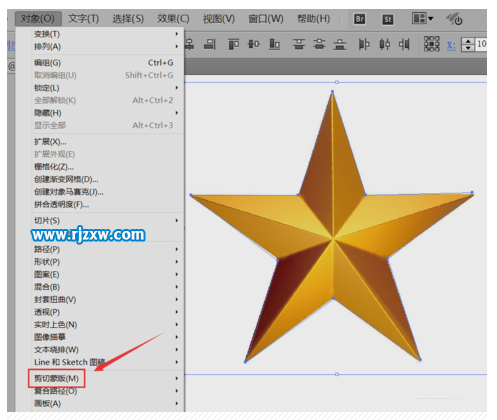Screen dimensions: 497x420
Task: Click horizontal distribute left icon
Action: coord(364,44)
